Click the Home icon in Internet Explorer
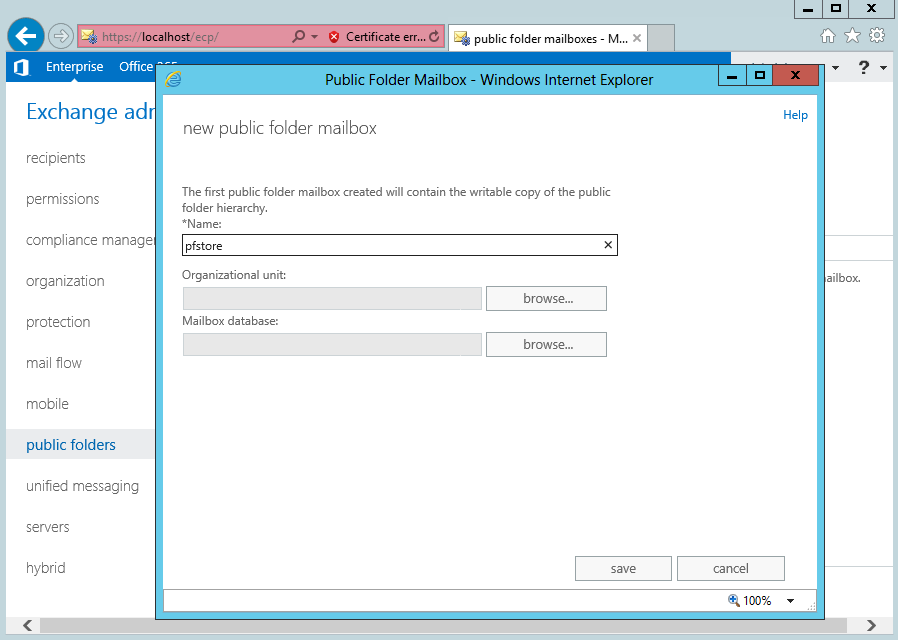898x640 pixels. (829, 35)
